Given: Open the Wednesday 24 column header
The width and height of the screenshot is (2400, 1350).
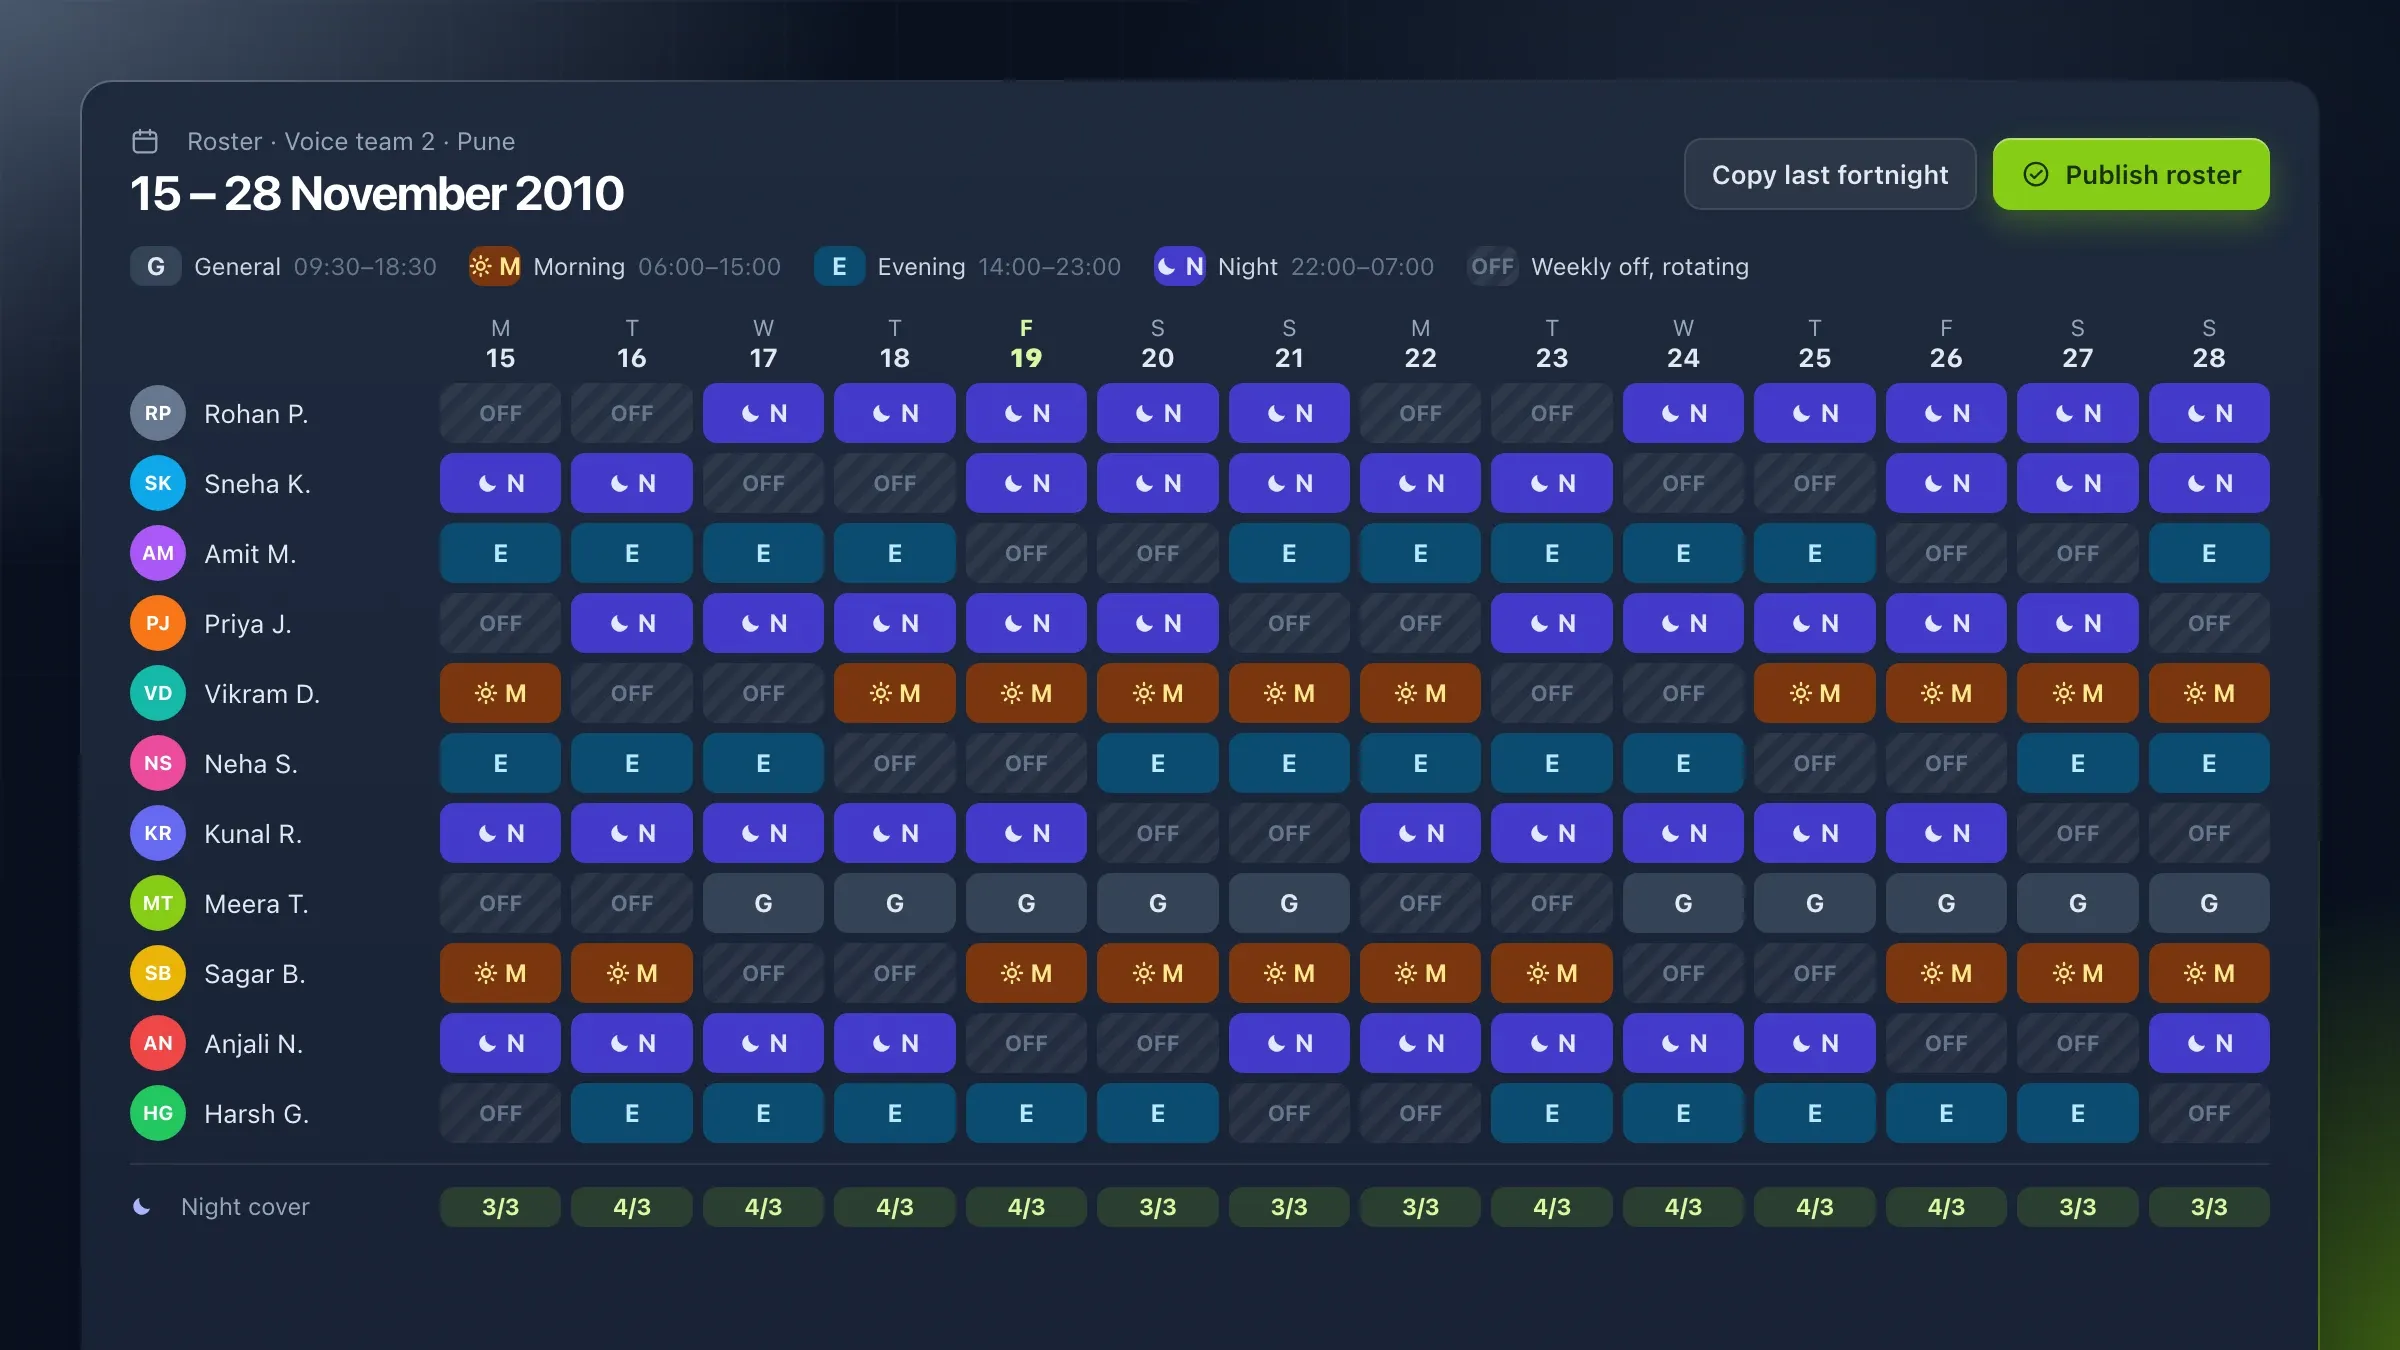Looking at the screenshot, I should 1683,344.
